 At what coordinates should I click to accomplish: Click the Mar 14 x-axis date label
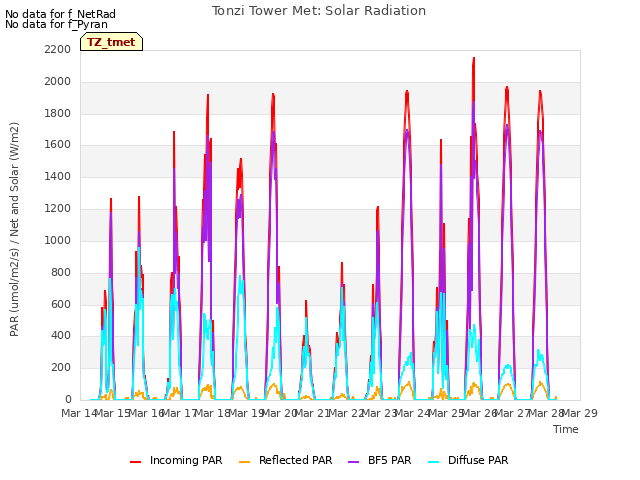click(x=78, y=413)
